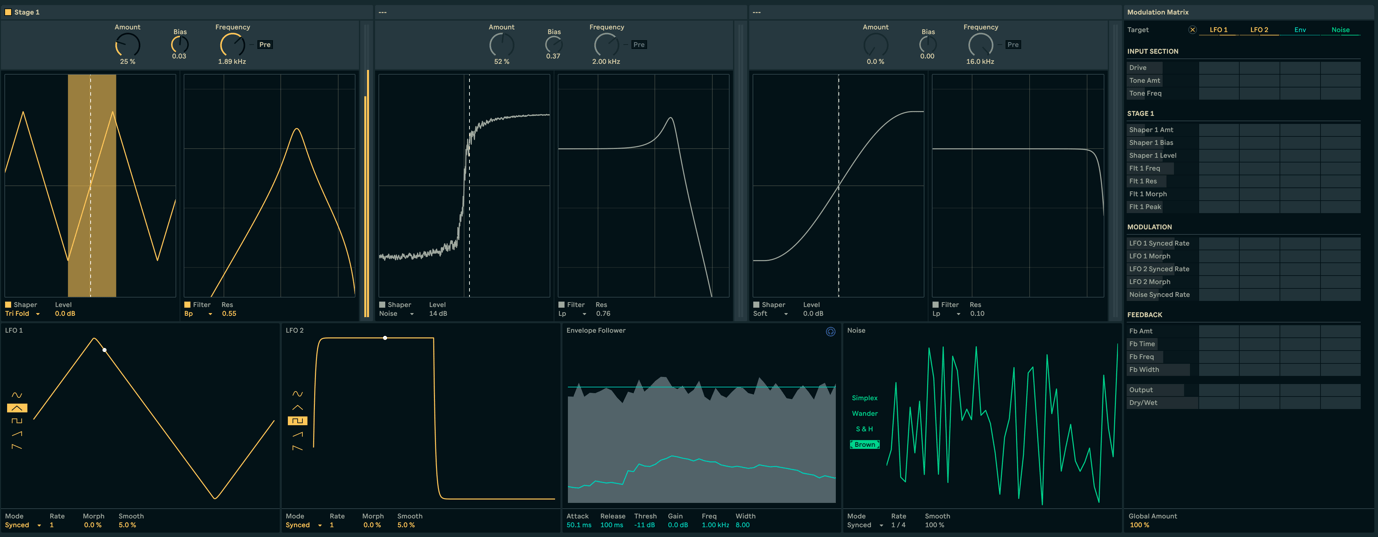Image resolution: width=1378 pixels, height=537 pixels.
Task: Select triangle waveform icon in LFO 2
Action: [297, 408]
